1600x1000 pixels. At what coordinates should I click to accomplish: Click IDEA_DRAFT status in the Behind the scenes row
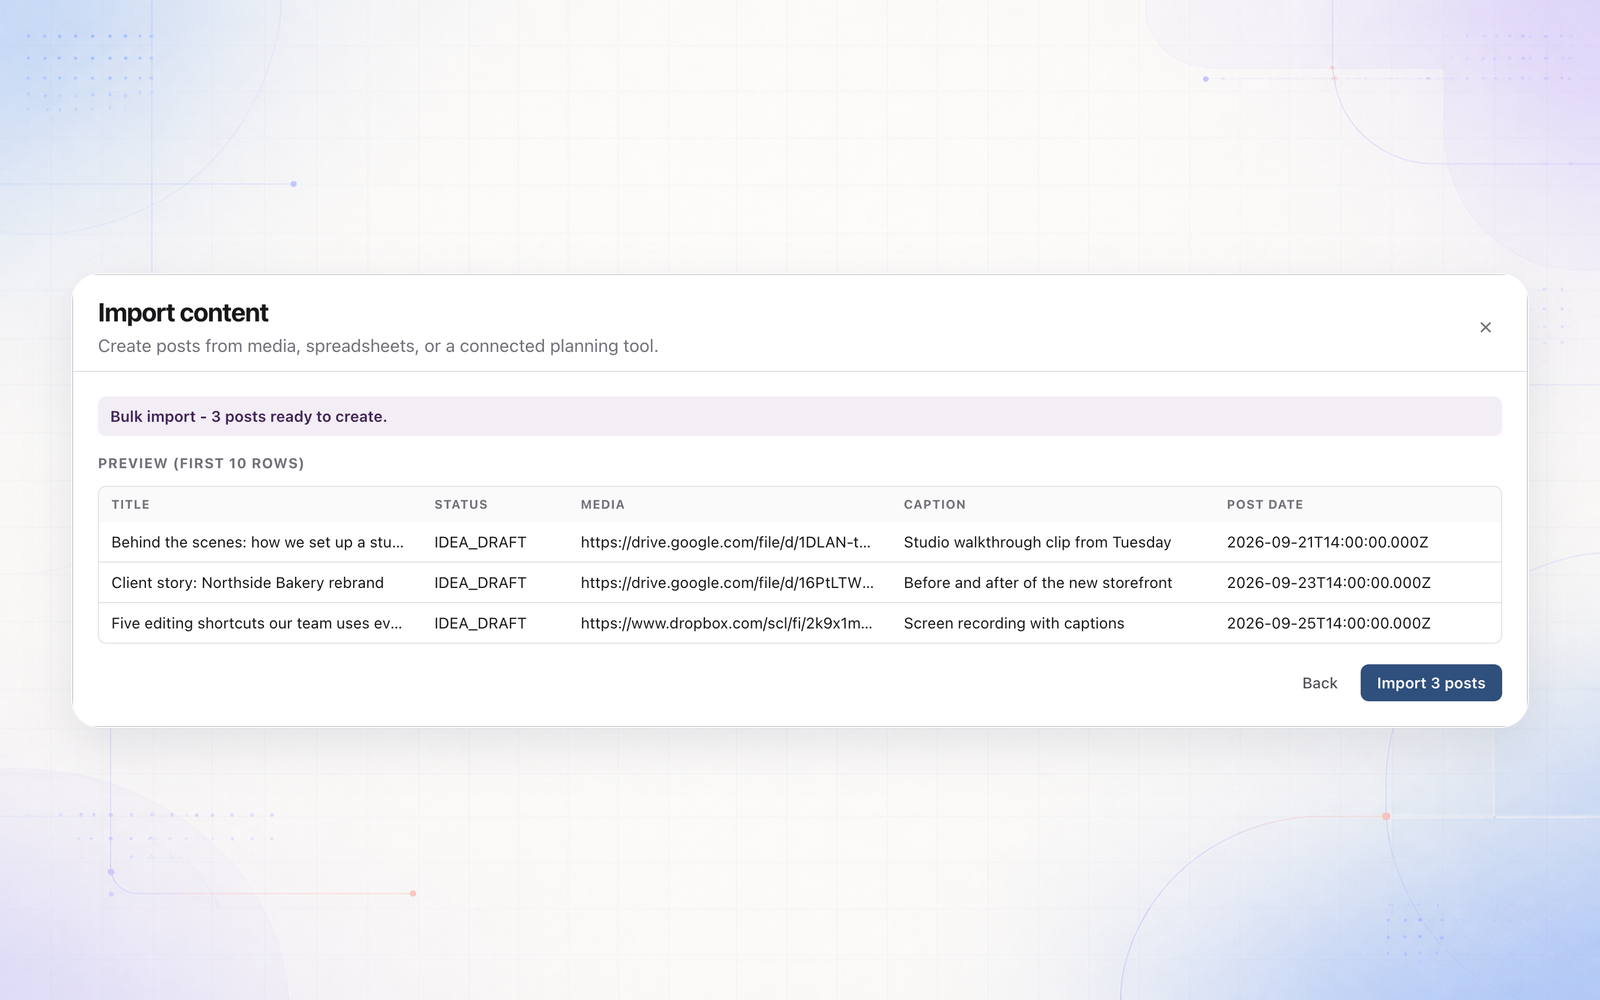480,542
